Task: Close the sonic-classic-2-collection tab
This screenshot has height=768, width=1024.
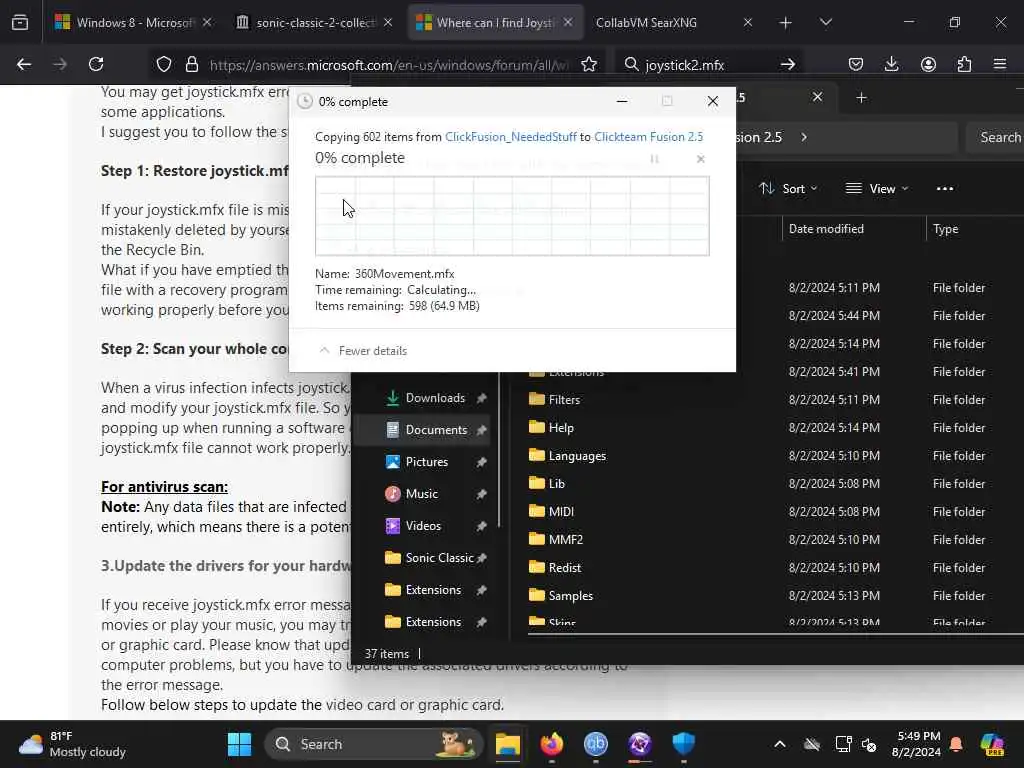Action: point(388,22)
